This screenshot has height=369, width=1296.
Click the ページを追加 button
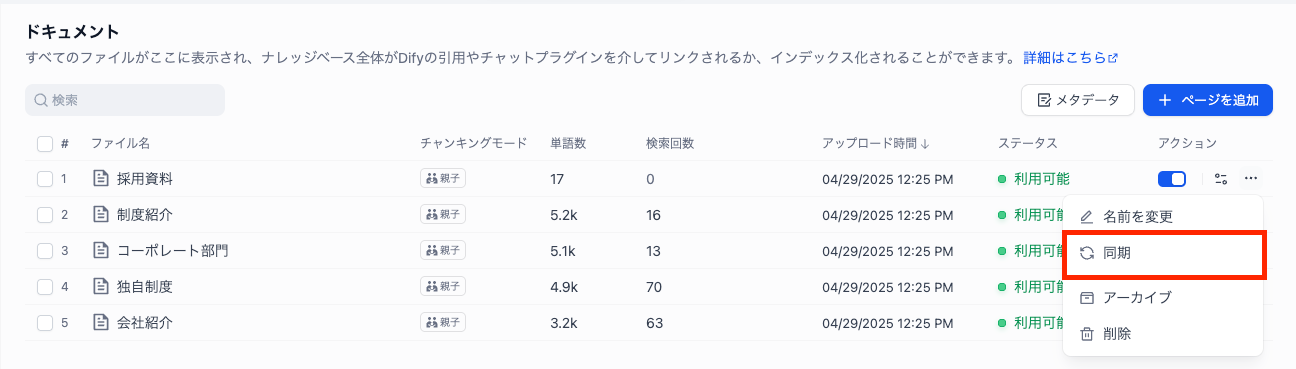point(1207,100)
